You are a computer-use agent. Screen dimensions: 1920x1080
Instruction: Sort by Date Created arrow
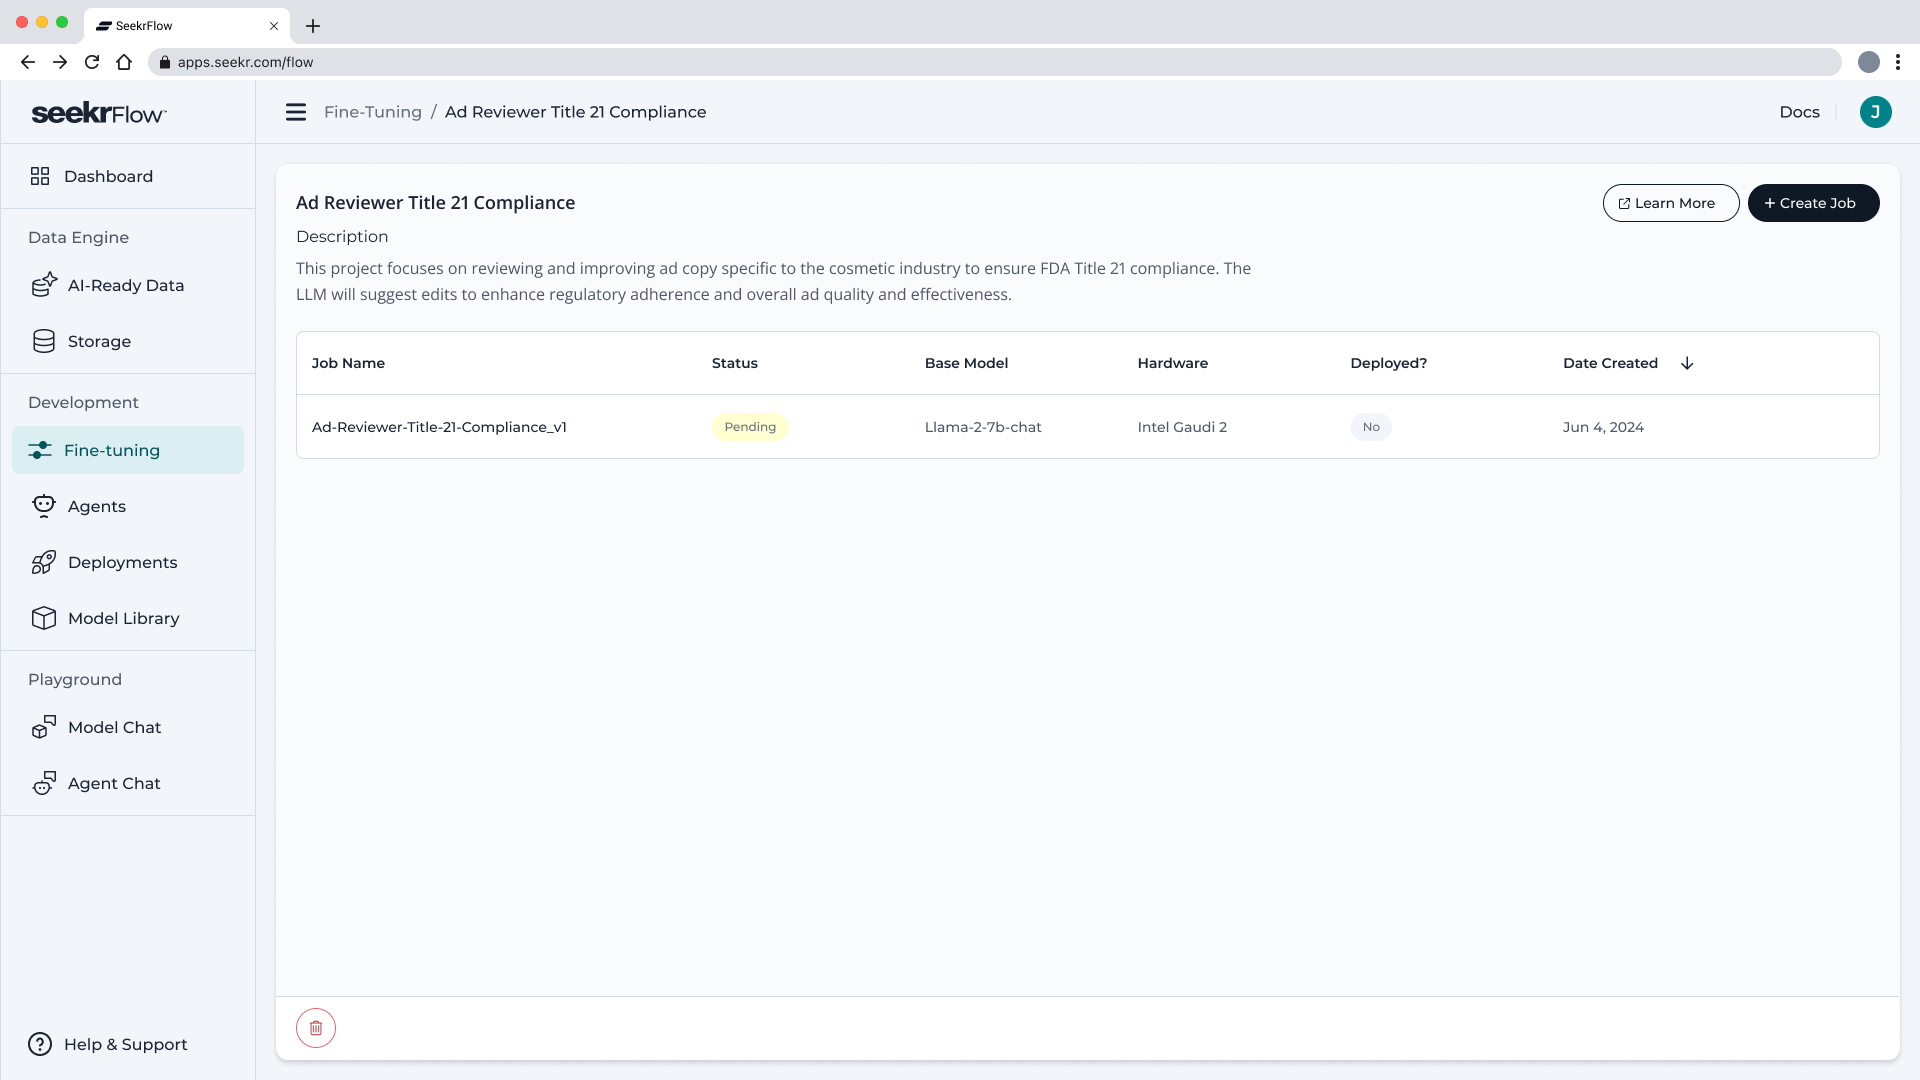click(1687, 363)
